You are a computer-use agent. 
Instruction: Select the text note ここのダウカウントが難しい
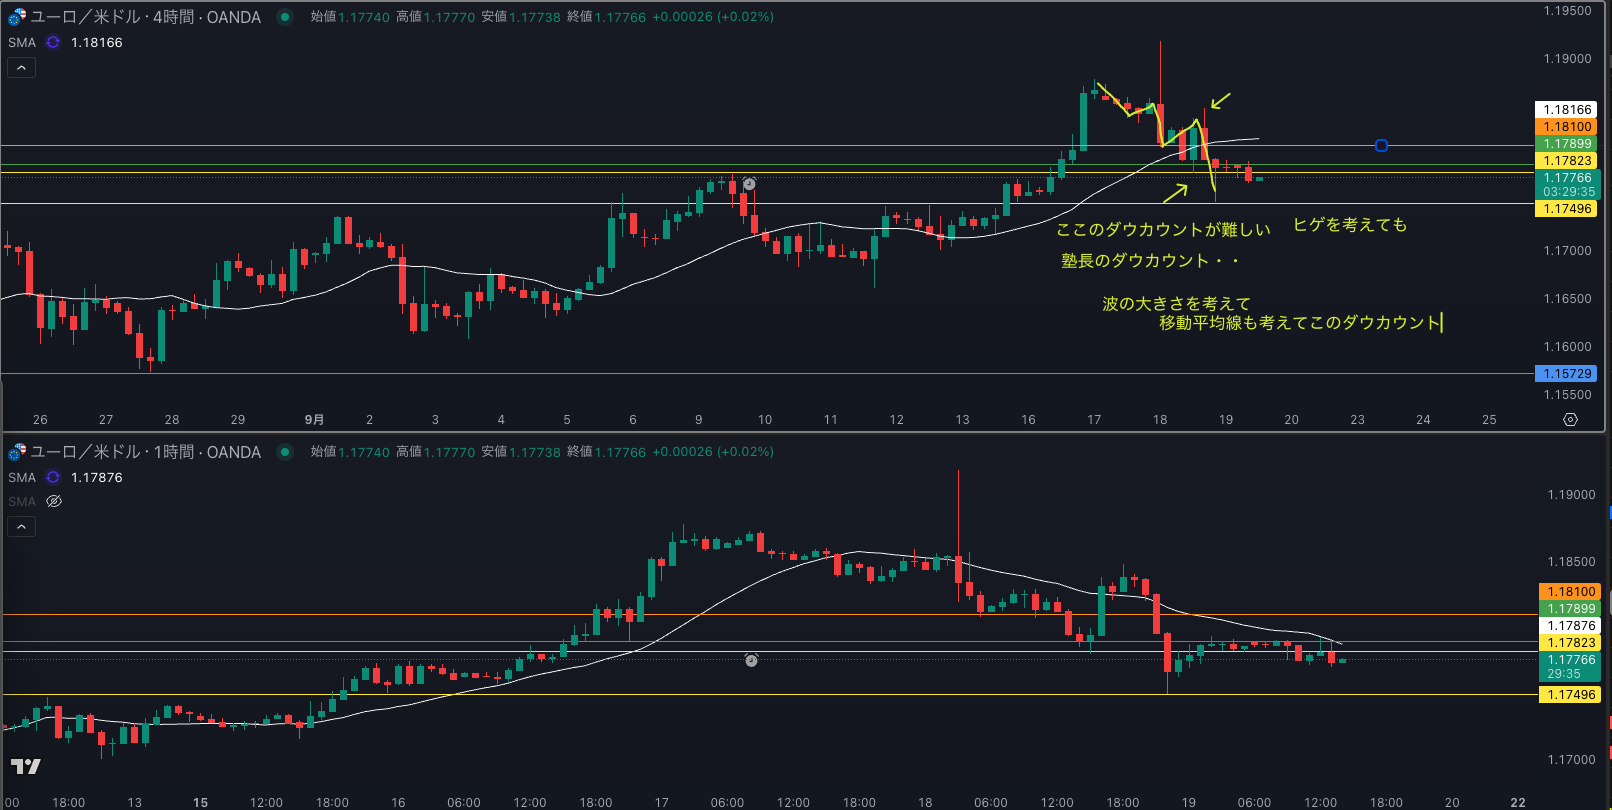click(x=1163, y=230)
